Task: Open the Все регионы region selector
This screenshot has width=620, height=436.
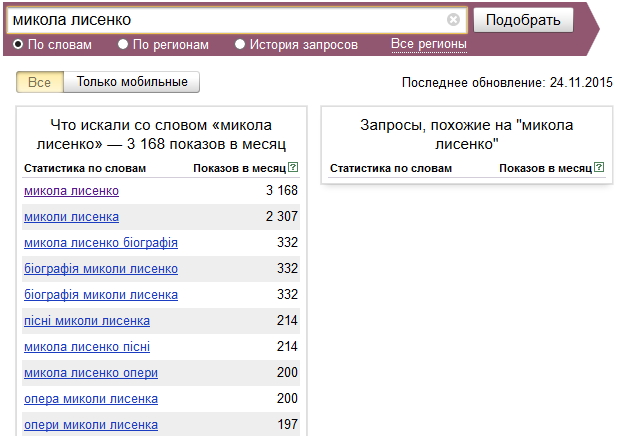Action: tap(429, 44)
